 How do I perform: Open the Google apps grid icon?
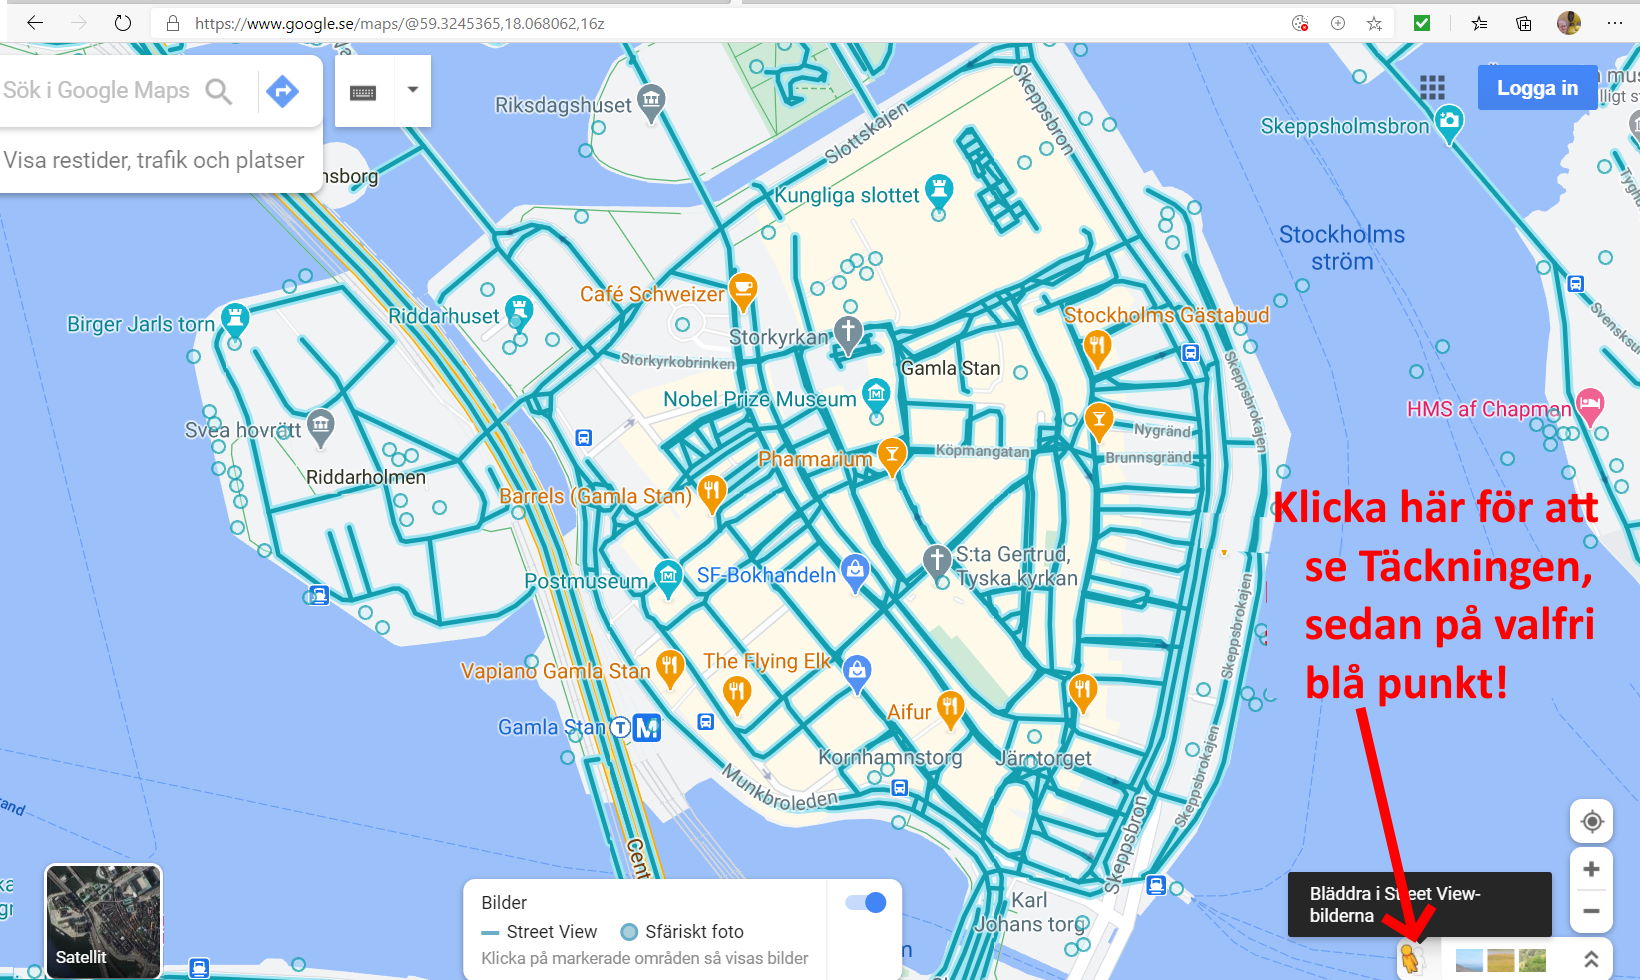[1432, 88]
